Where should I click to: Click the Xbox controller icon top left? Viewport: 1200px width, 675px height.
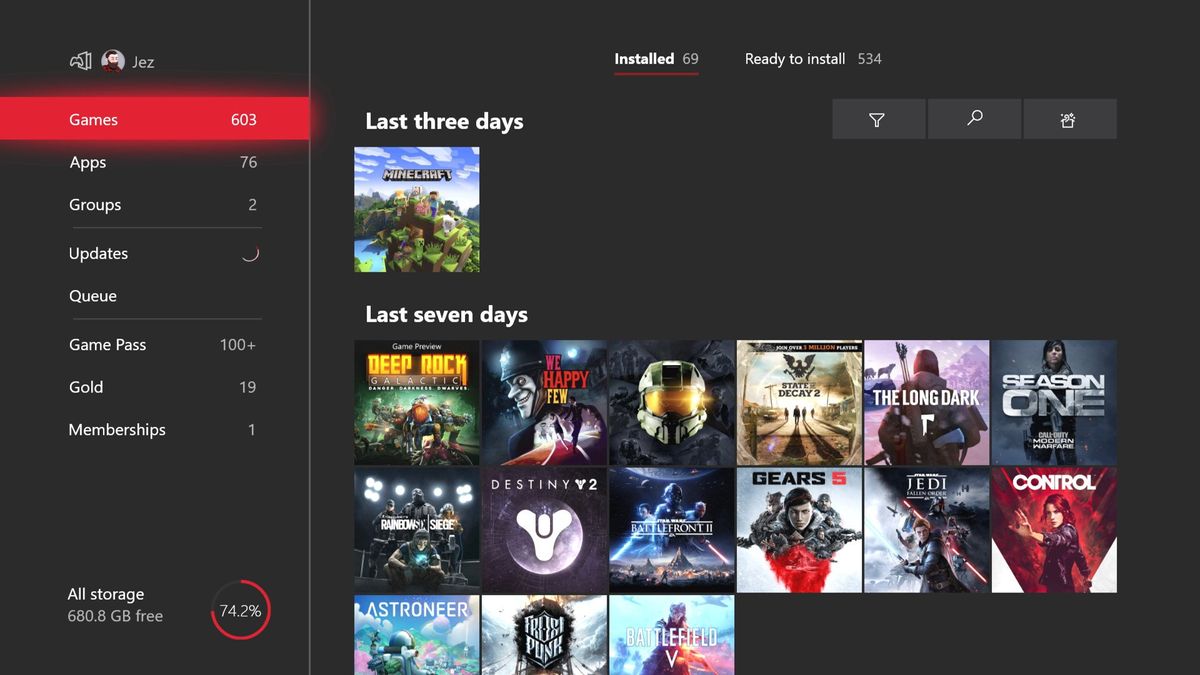[x=80, y=60]
